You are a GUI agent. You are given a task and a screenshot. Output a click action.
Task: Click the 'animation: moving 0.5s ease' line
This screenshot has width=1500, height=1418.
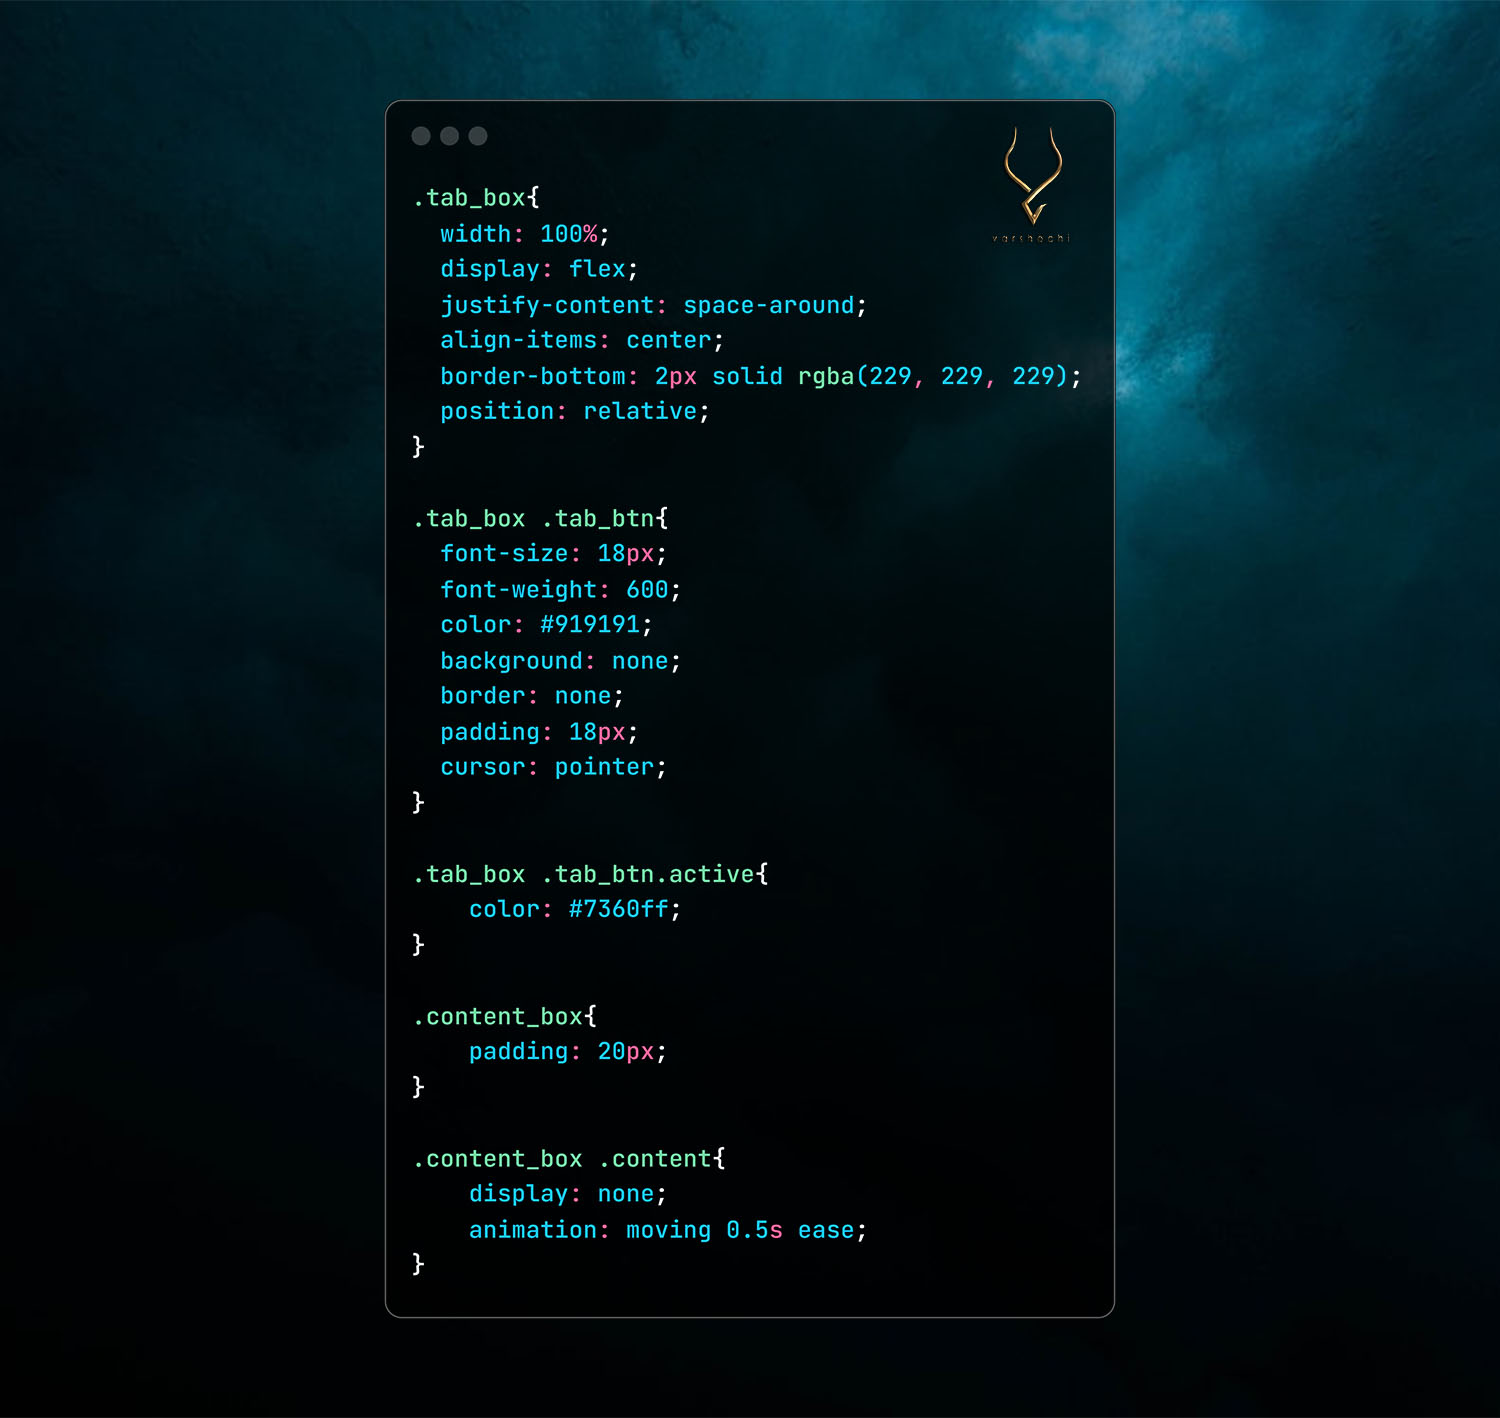pyautogui.click(x=667, y=1230)
